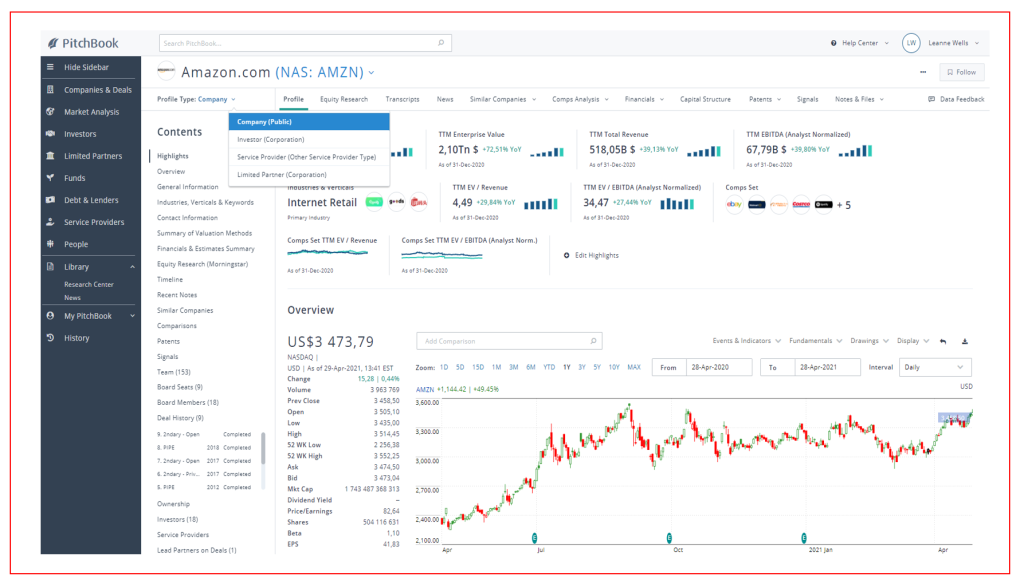1024x584 pixels.
Task: Set chart zoom to MAX
Action: click(x=634, y=367)
